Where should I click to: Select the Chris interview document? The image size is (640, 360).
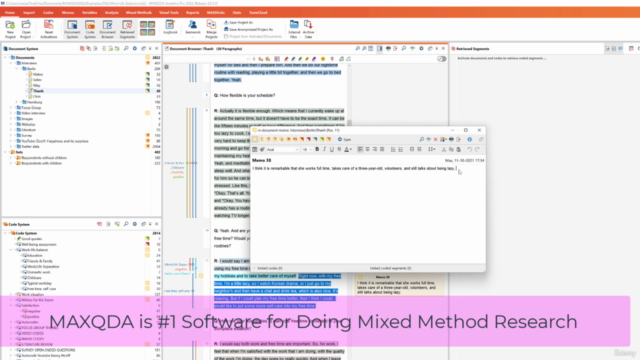(x=36, y=96)
